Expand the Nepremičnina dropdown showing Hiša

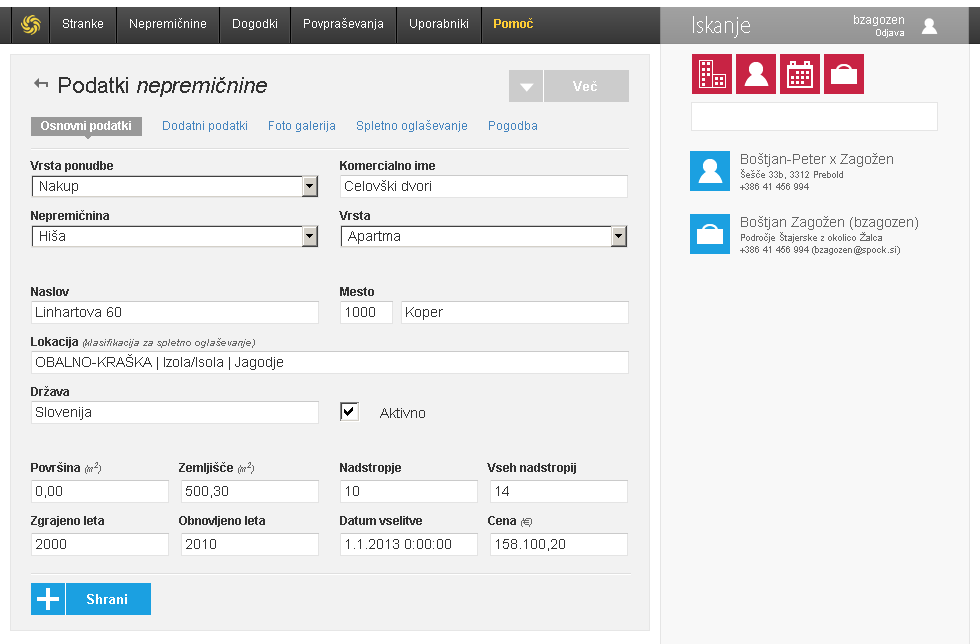point(310,236)
